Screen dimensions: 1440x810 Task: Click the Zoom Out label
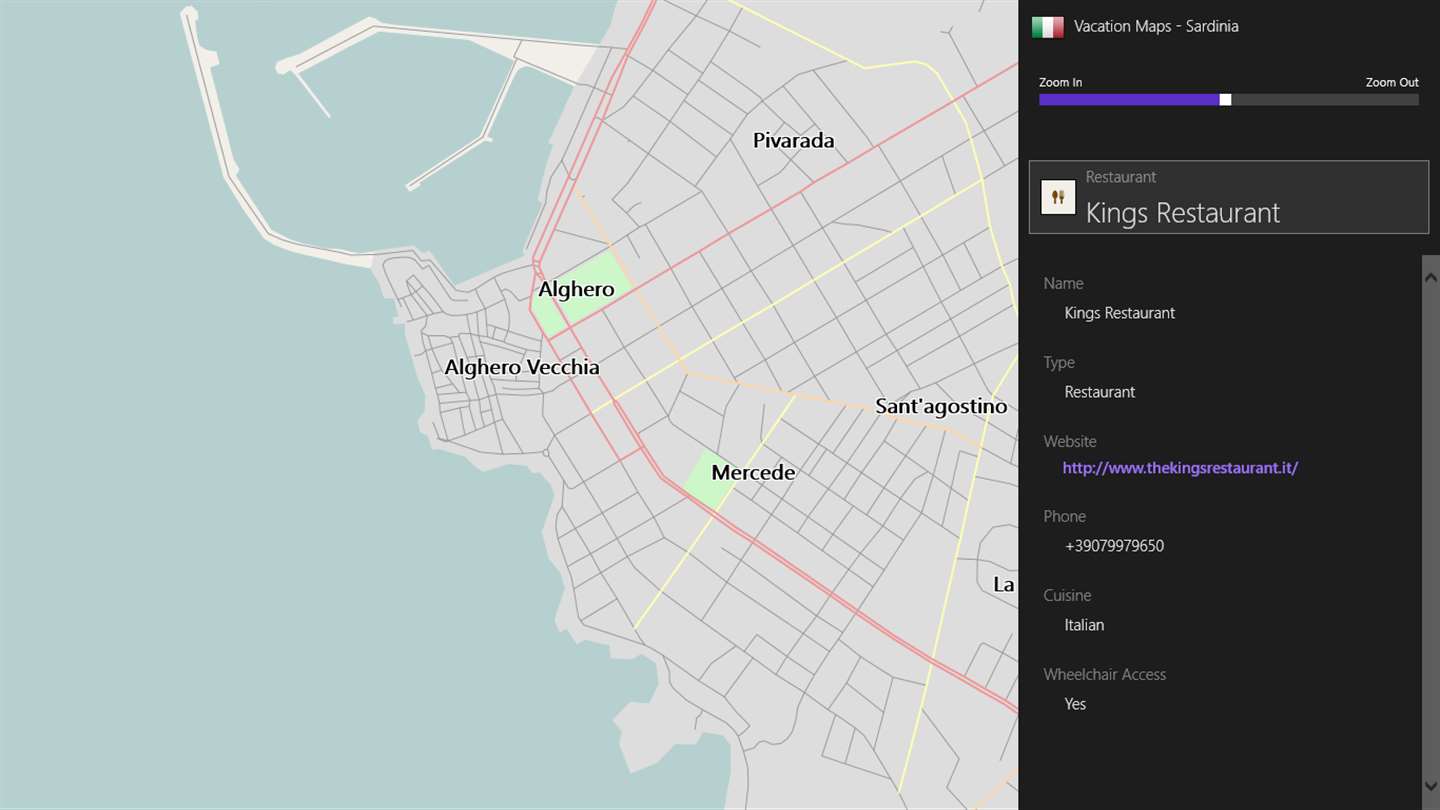point(1392,82)
